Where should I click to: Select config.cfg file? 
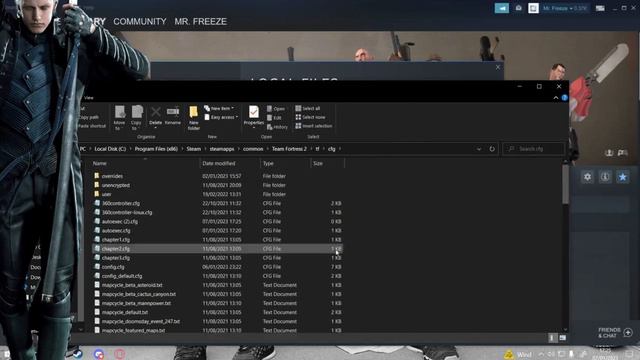coord(113,267)
